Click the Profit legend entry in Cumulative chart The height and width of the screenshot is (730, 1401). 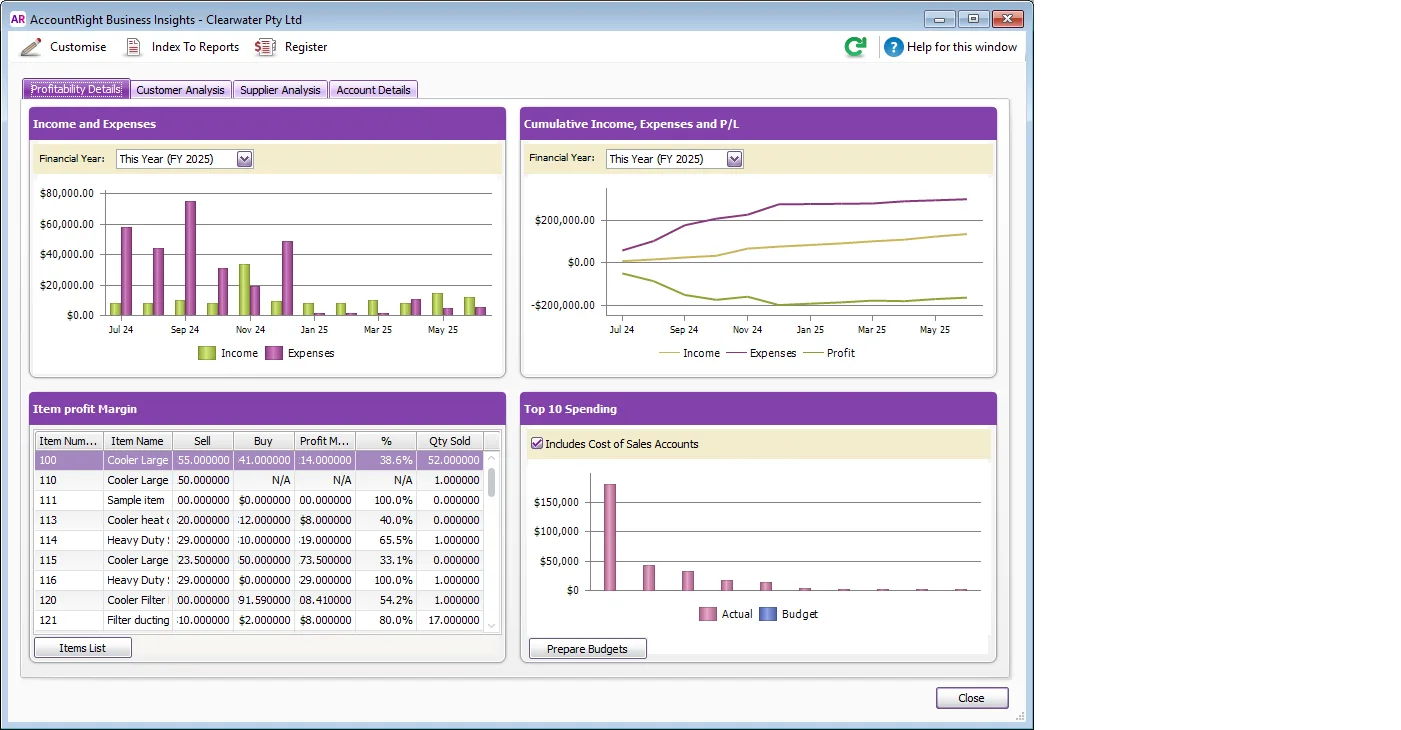point(829,353)
